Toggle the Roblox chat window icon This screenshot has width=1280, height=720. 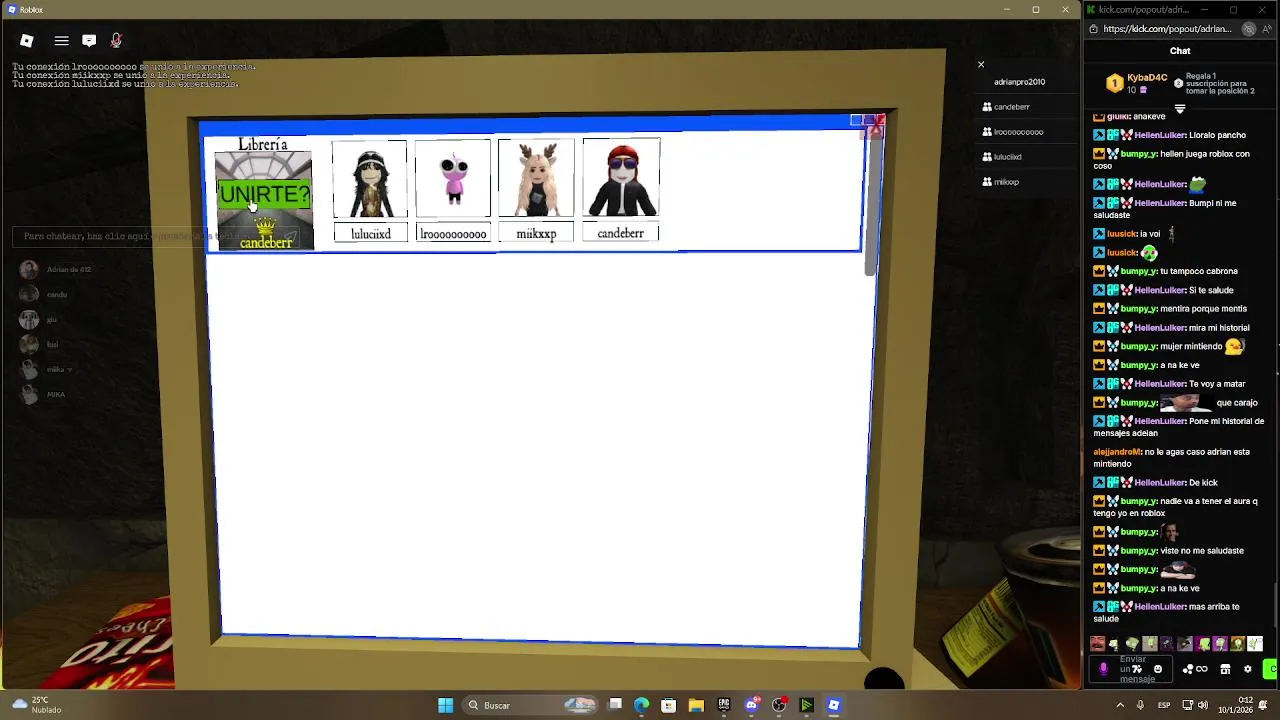coord(89,40)
